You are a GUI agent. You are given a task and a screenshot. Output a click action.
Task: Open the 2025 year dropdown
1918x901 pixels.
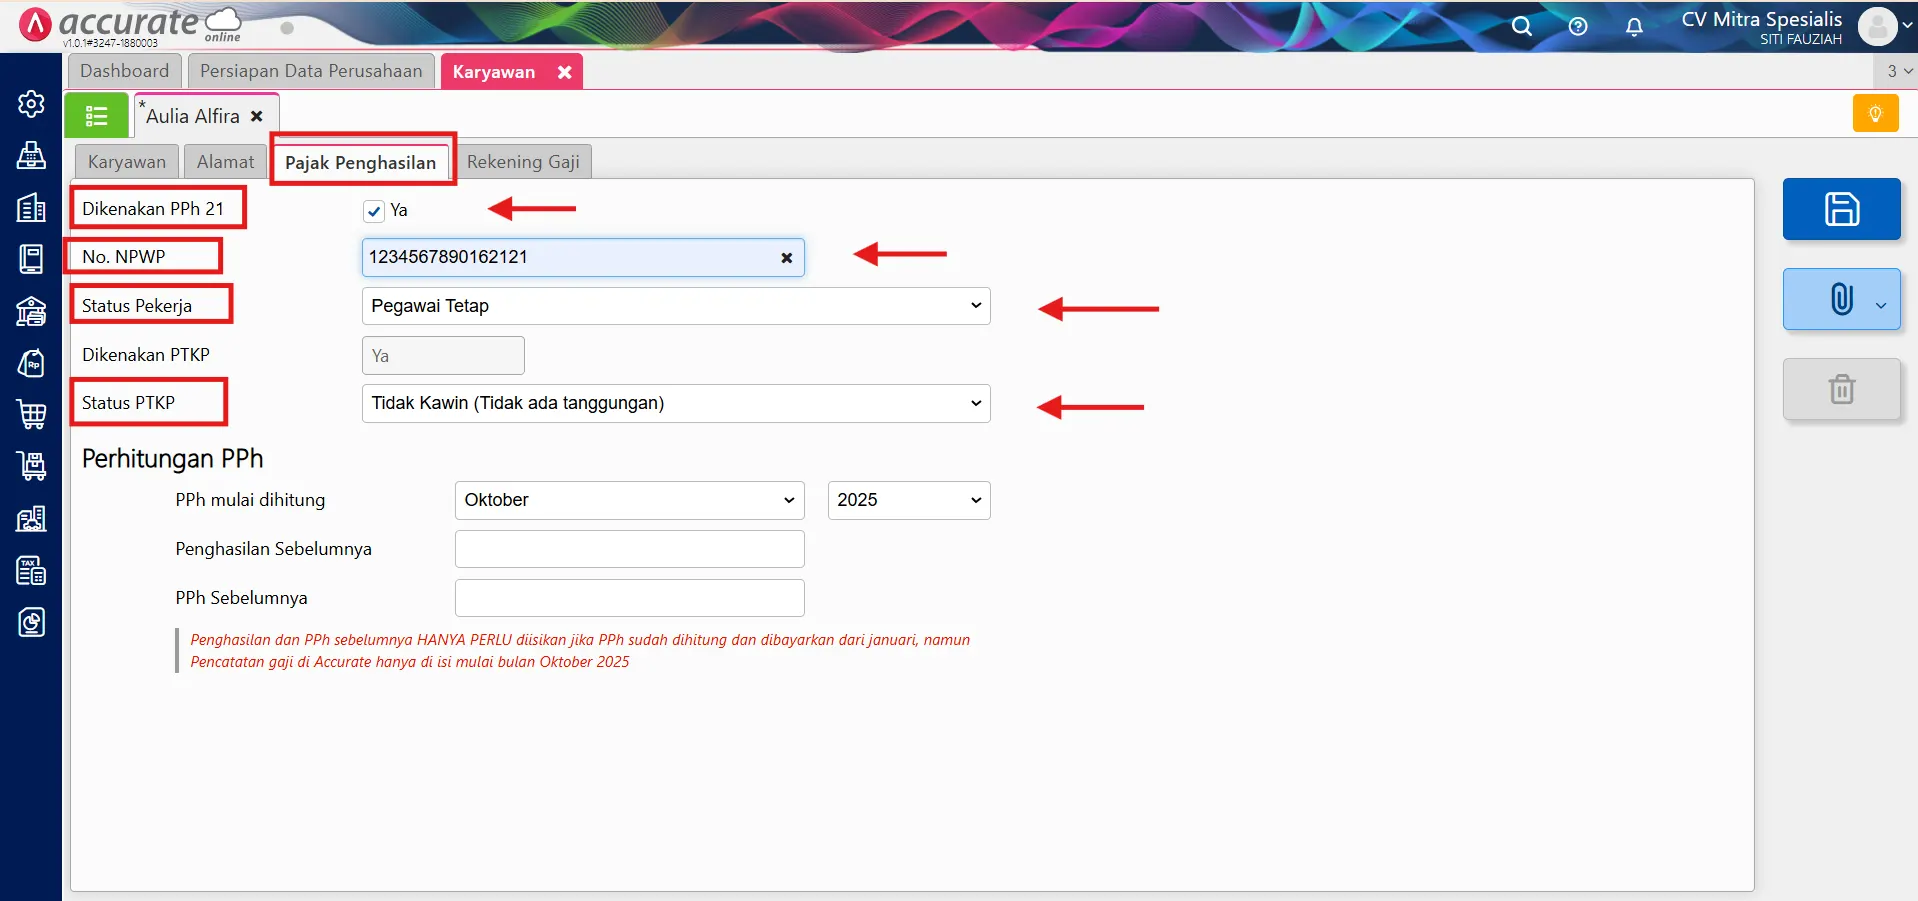point(908,500)
